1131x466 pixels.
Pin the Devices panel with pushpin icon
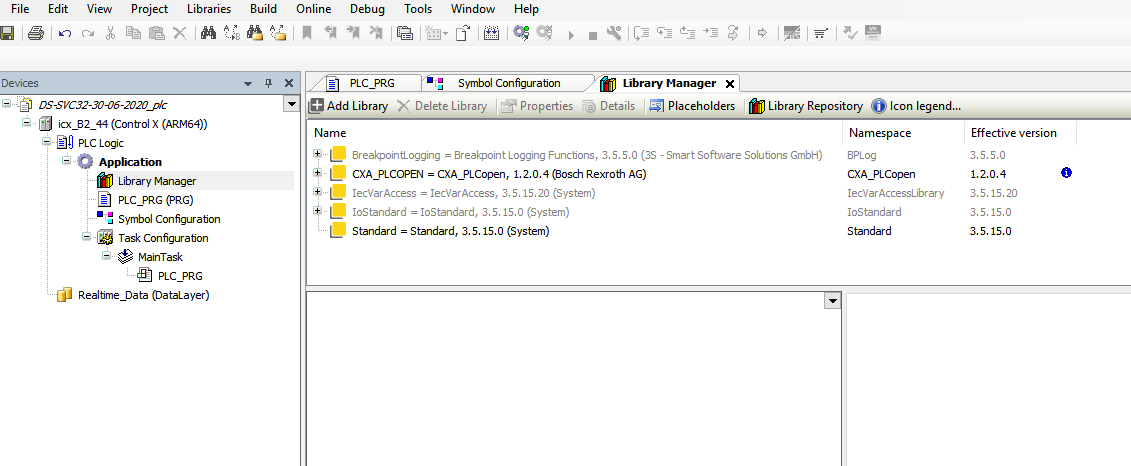pyautogui.click(x=268, y=83)
